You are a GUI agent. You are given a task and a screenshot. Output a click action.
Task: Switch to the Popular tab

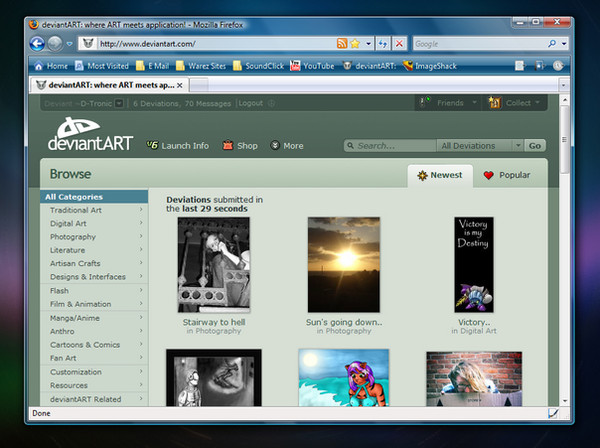[x=507, y=175]
